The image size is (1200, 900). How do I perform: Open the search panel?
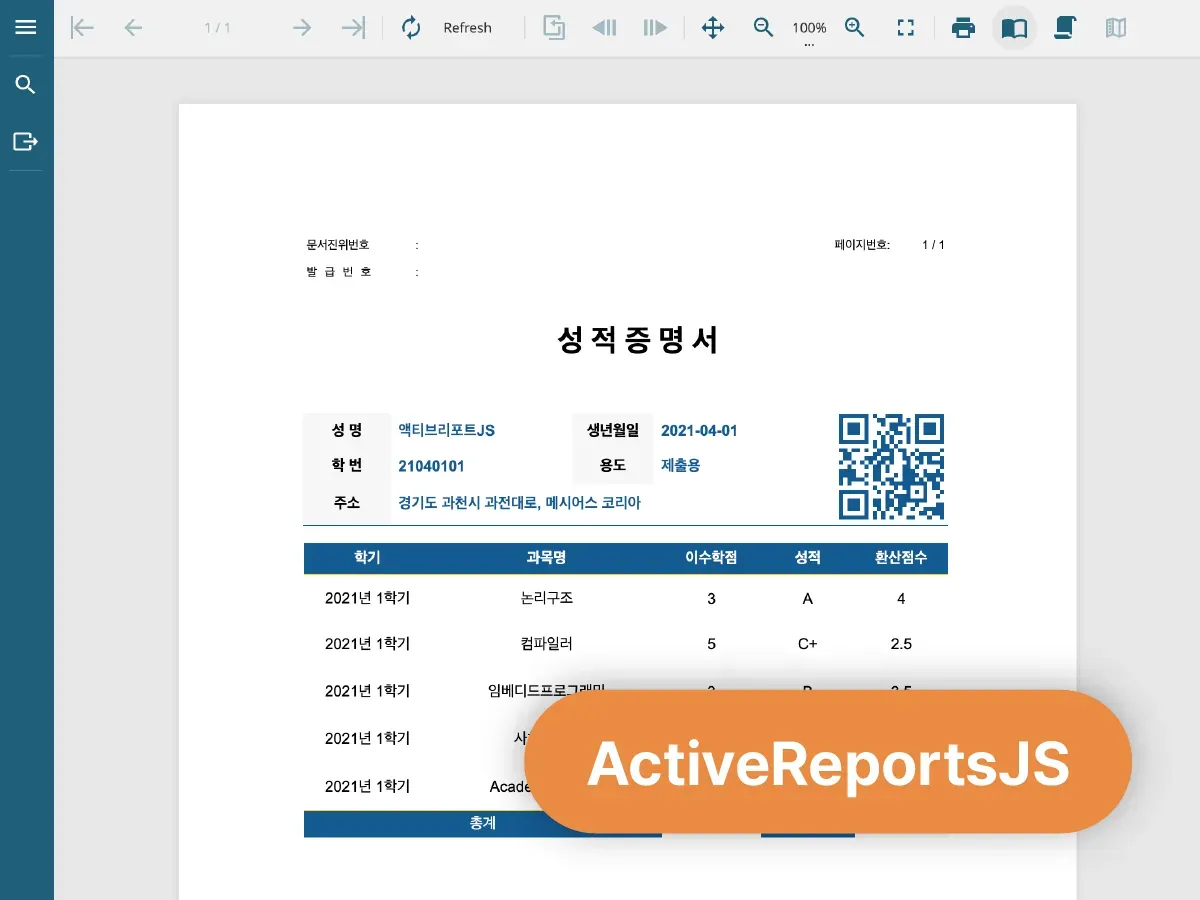pos(26,85)
